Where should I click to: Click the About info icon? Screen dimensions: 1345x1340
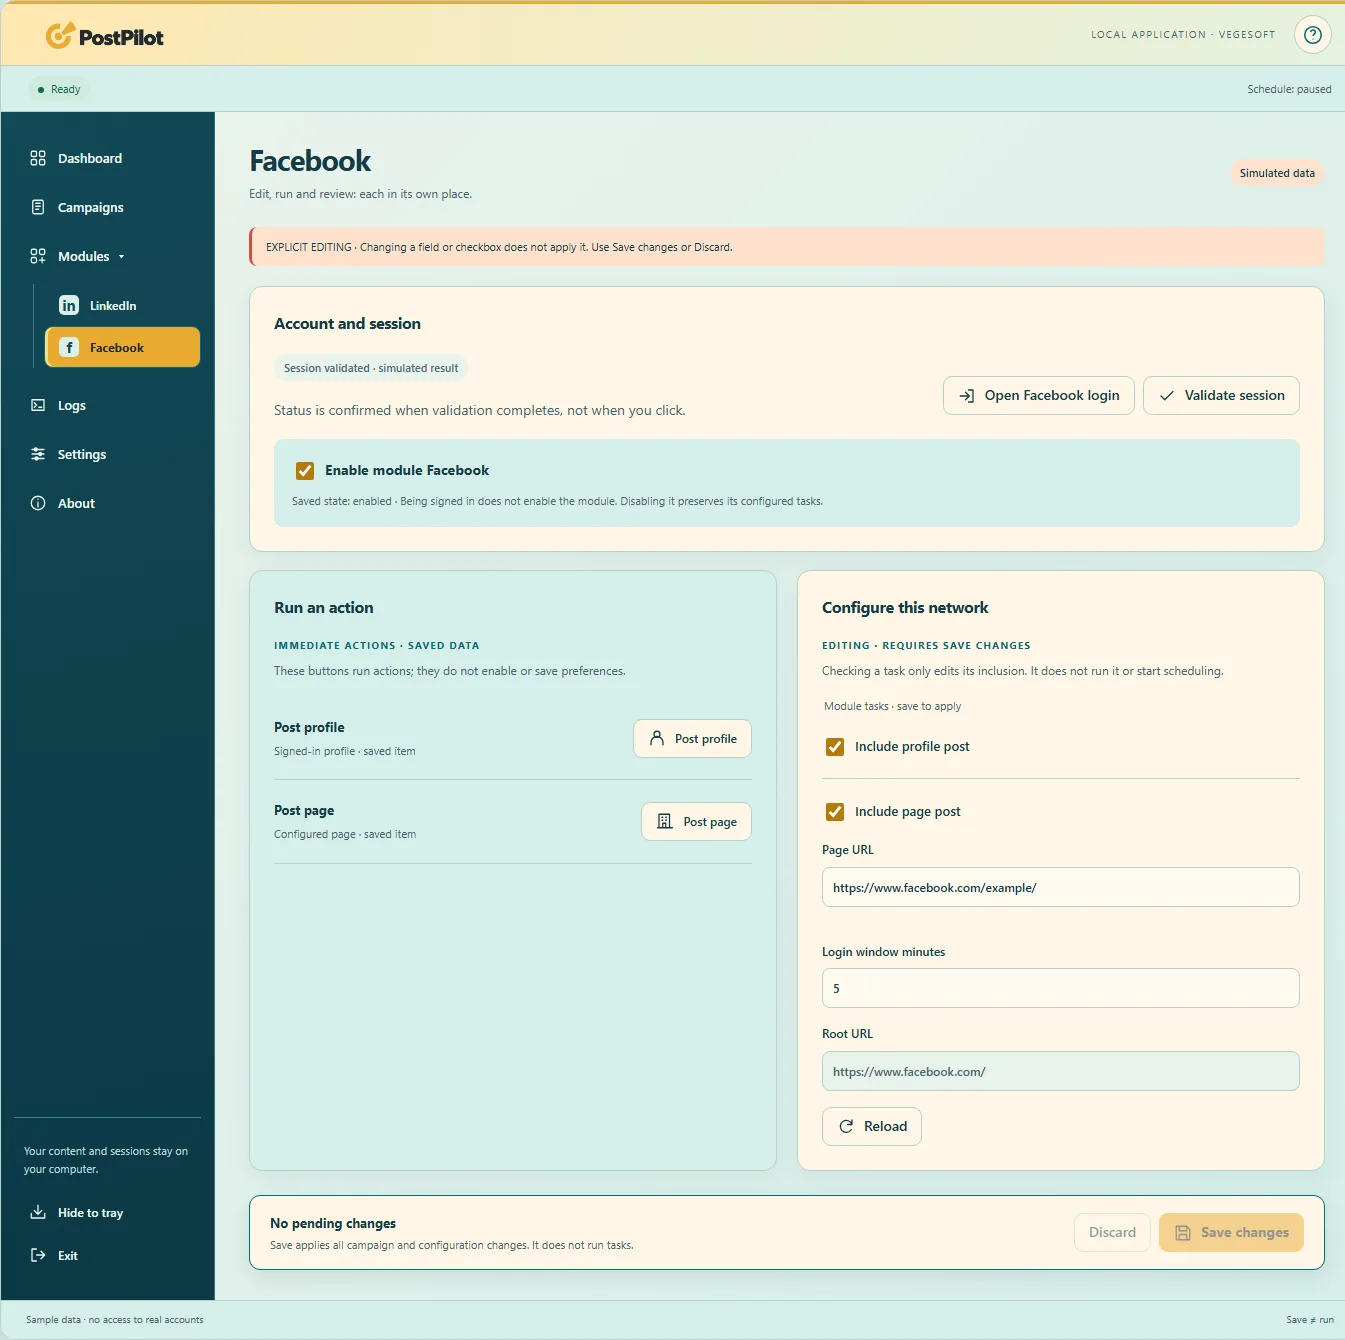coord(38,503)
